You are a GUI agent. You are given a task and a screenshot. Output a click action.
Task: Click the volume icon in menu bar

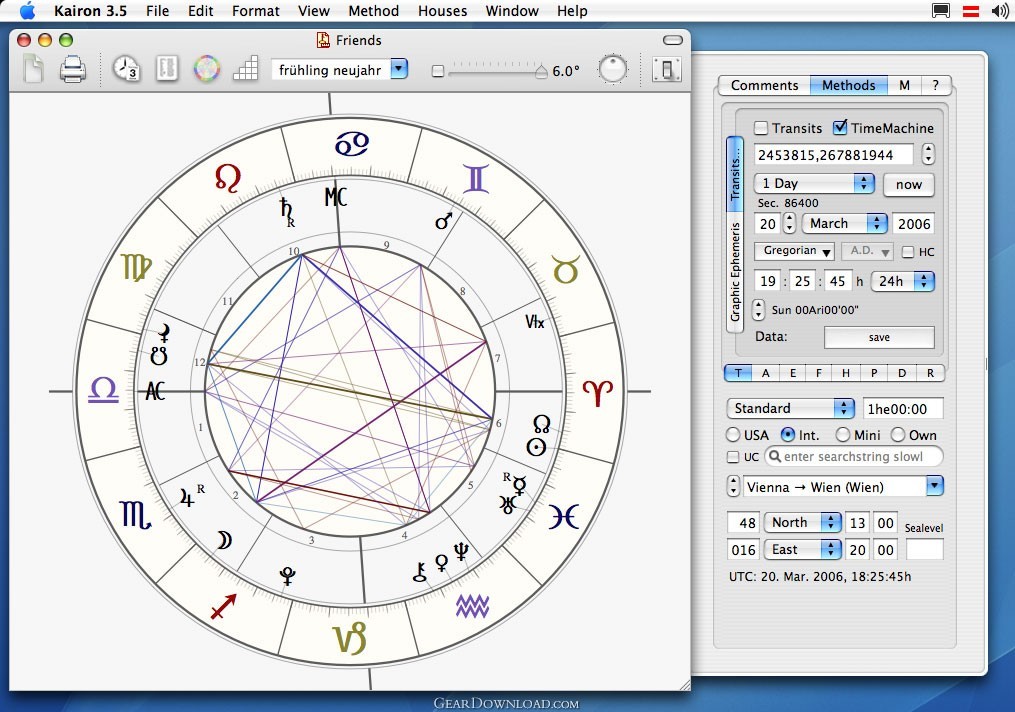click(999, 10)
